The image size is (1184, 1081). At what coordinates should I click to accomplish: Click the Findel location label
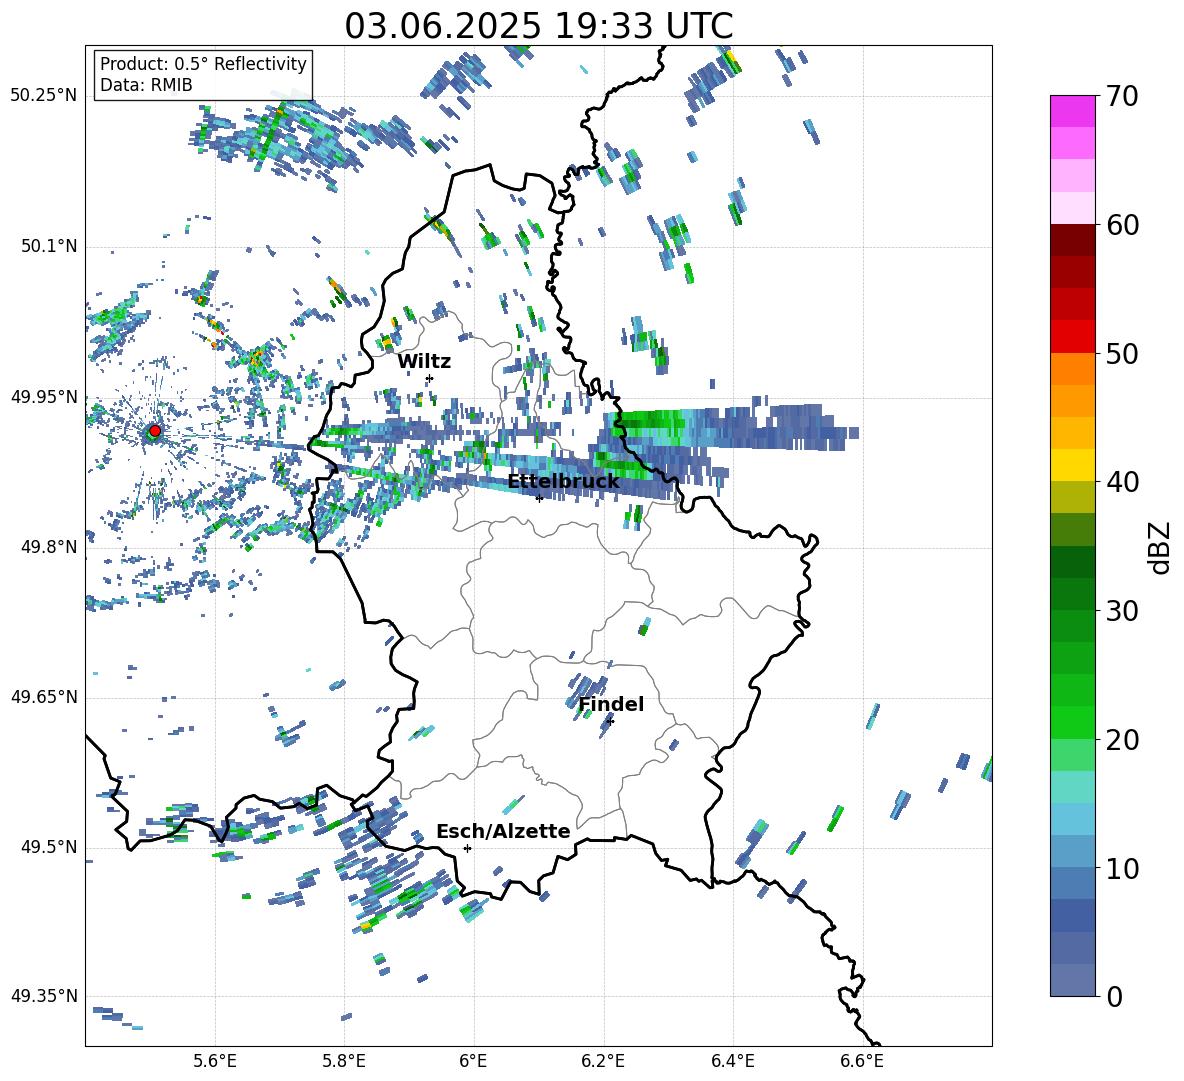tap(611, 704)
